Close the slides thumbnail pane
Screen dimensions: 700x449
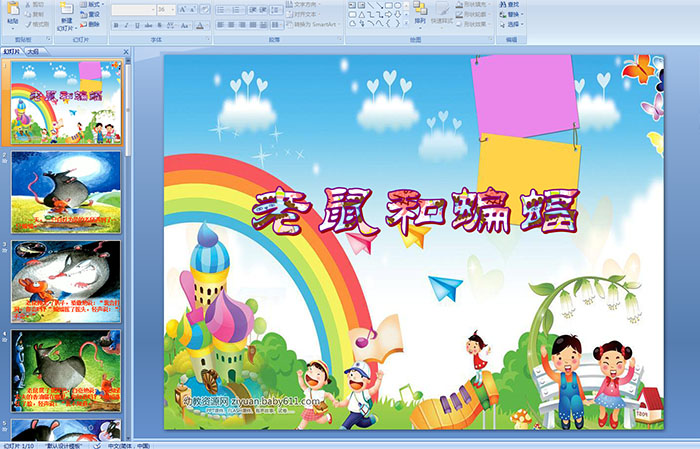[126, 52]
